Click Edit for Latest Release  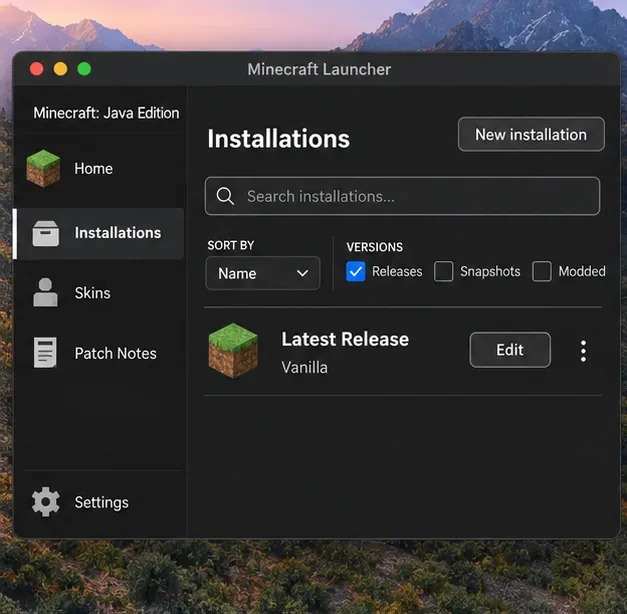(x=510, y=350)
